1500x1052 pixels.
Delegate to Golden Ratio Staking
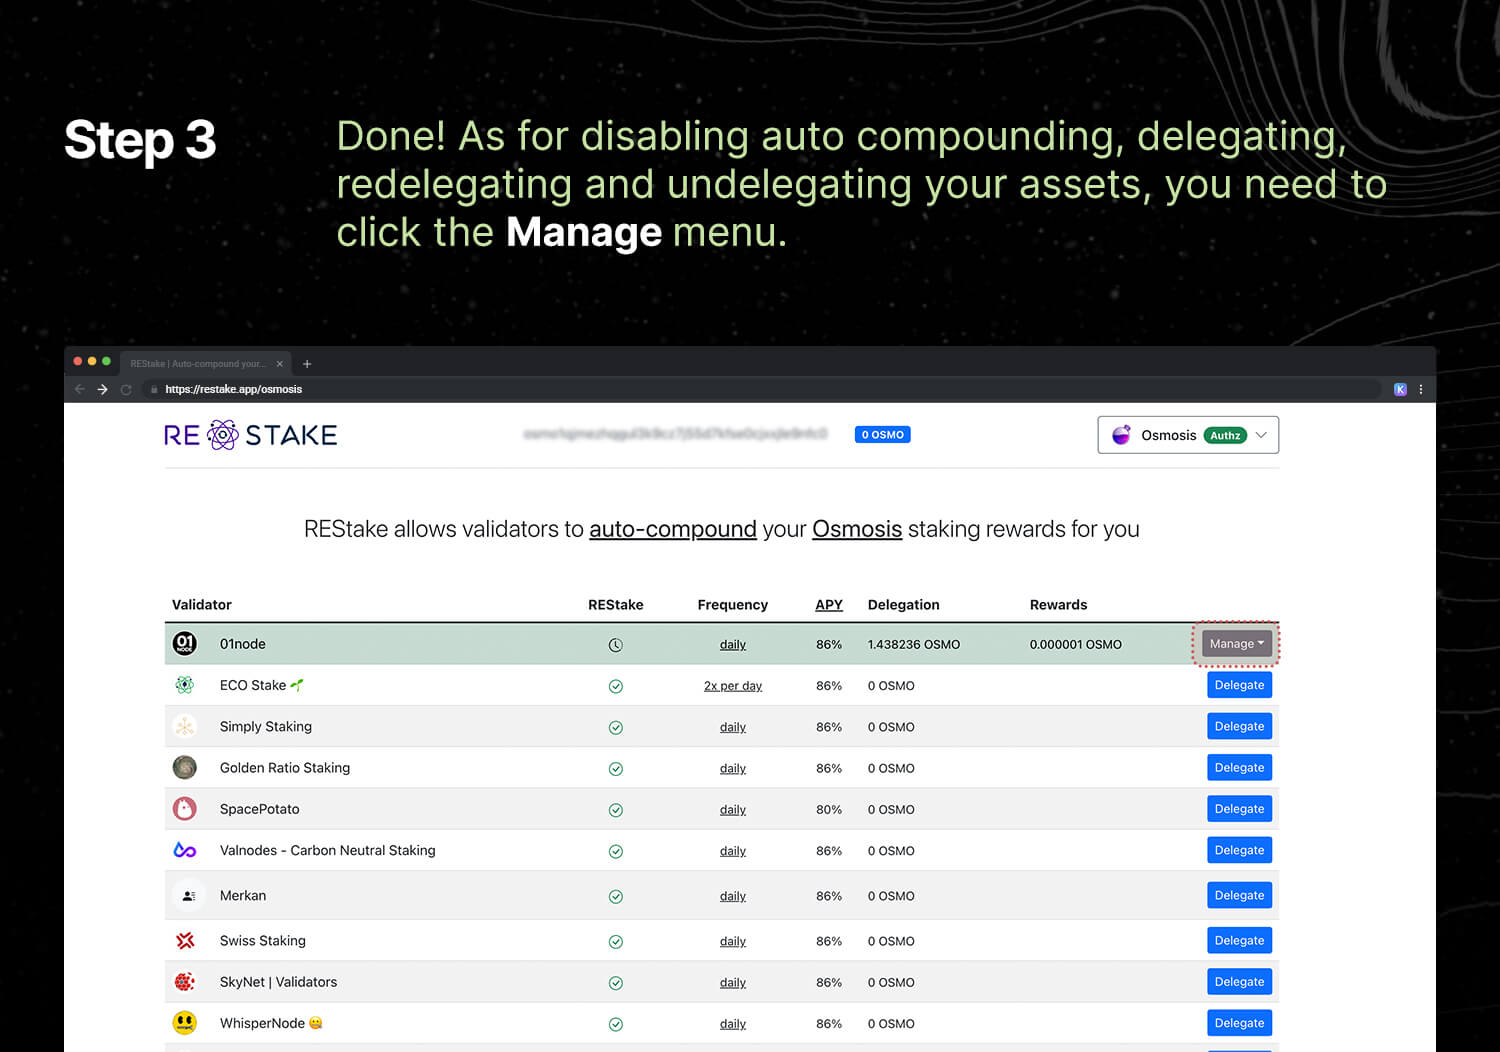tap(1239, 767)
